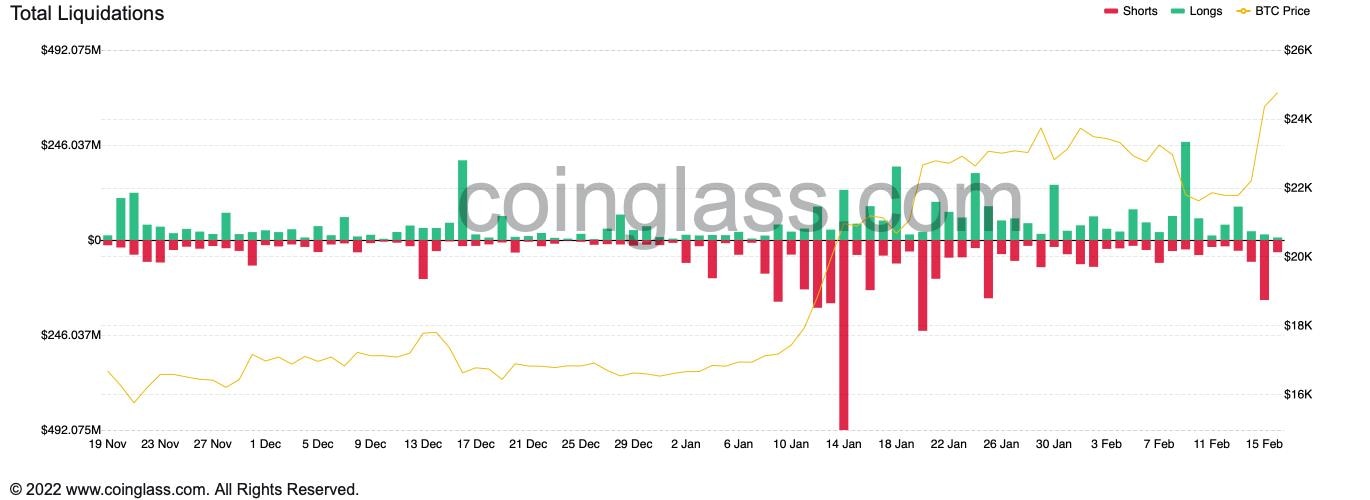Image resolution: width=1370 pixels, height=500 pixels.
Task: Click the 14 Jan date label
Action: (x=844, y=444)
